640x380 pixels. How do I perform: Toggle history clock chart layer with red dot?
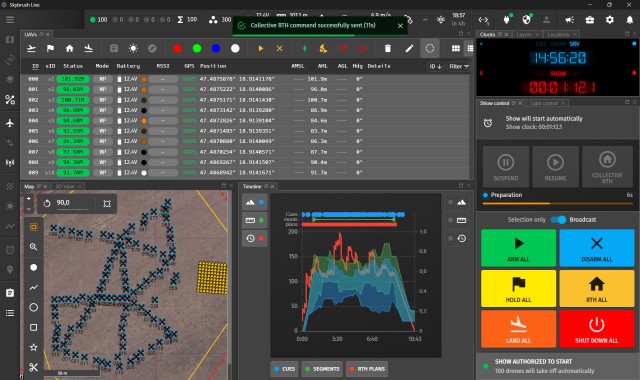click(x=254, y=238)
